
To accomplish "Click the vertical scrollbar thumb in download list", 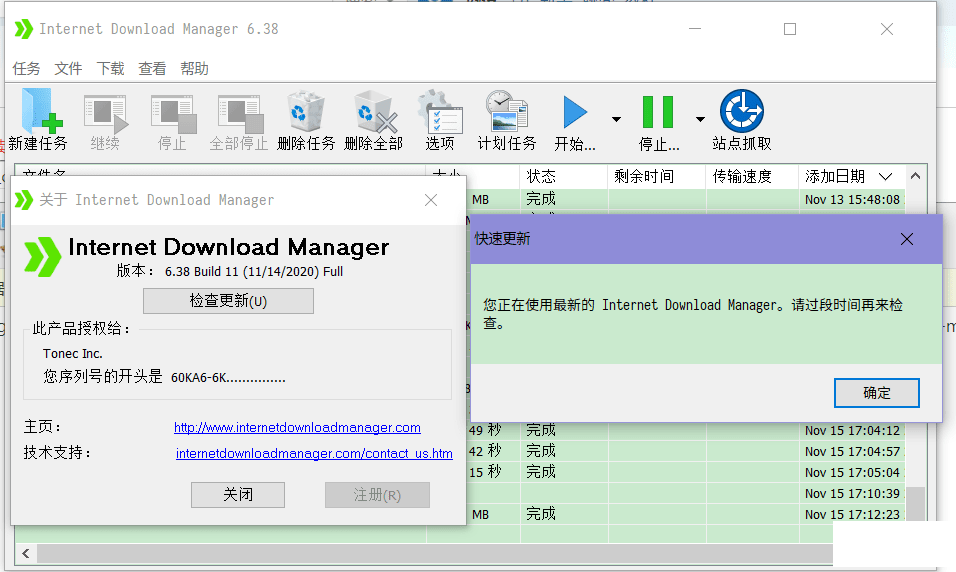I will (916, 502).
